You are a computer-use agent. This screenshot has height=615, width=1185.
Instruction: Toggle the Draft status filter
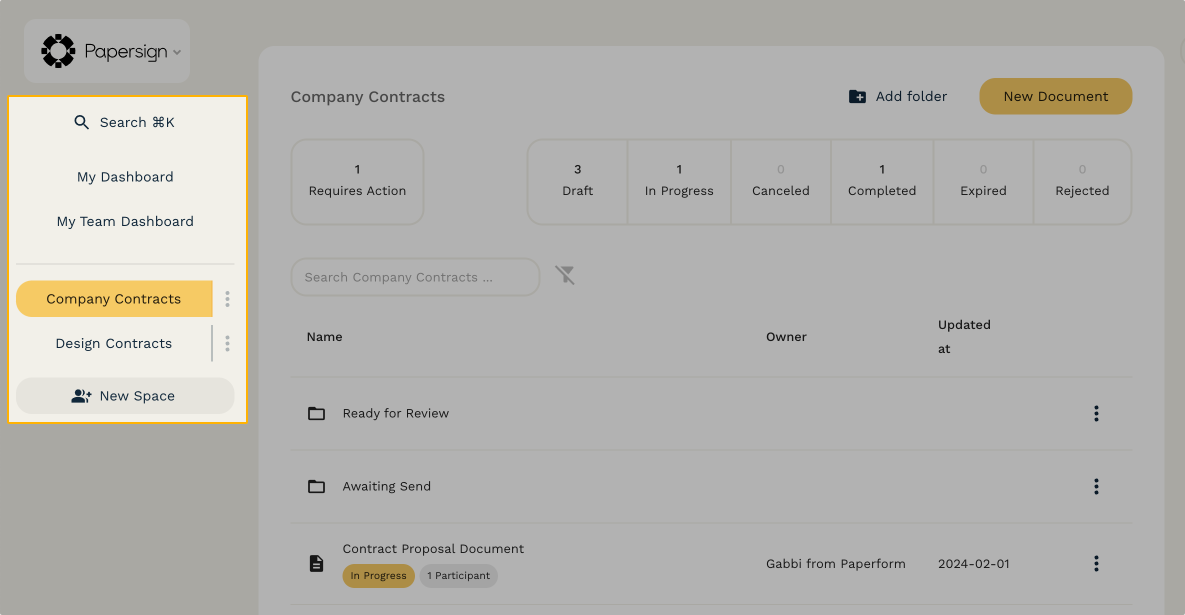click(x=577, y=181)
